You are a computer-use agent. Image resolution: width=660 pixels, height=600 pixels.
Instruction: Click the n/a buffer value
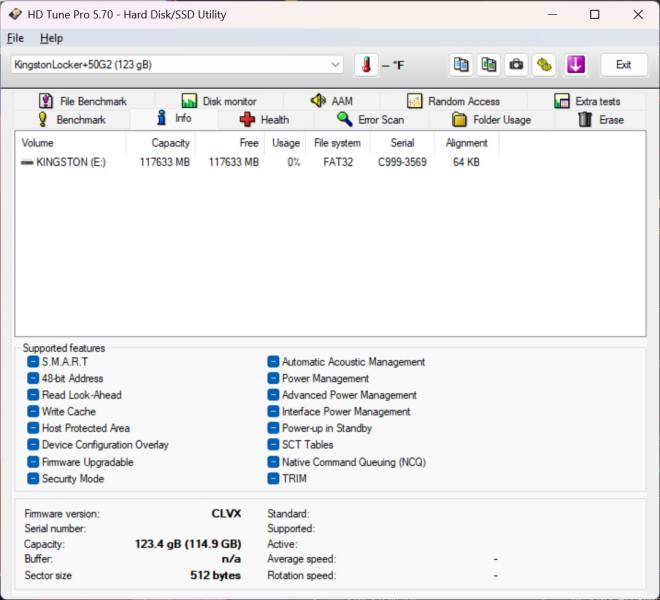[231, 559]
